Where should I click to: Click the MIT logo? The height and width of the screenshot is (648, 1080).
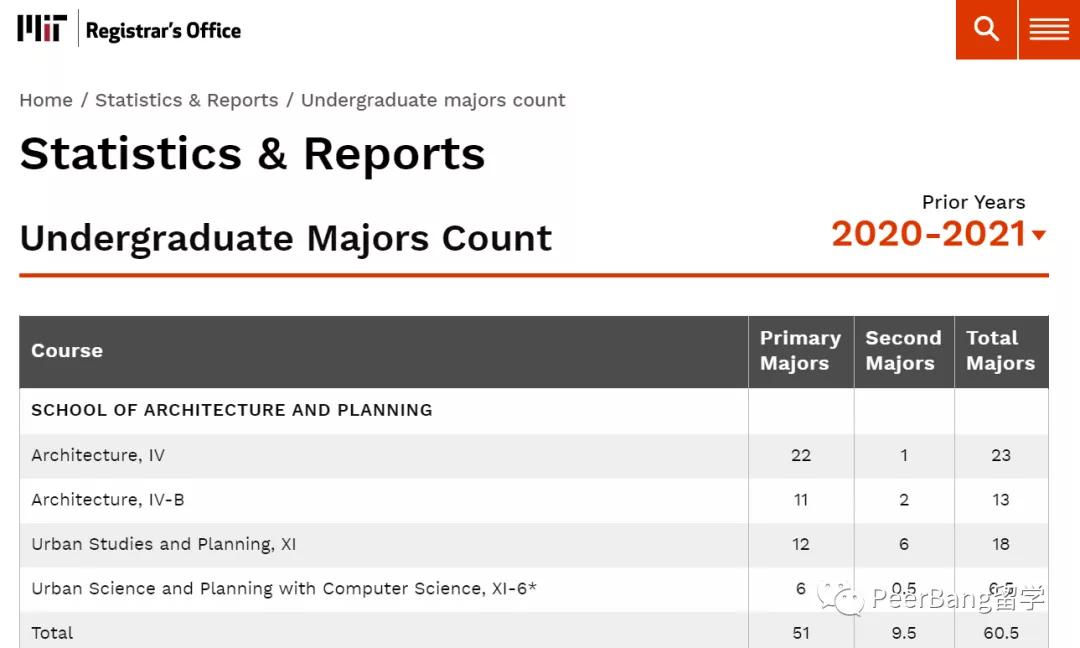point(41,29)
